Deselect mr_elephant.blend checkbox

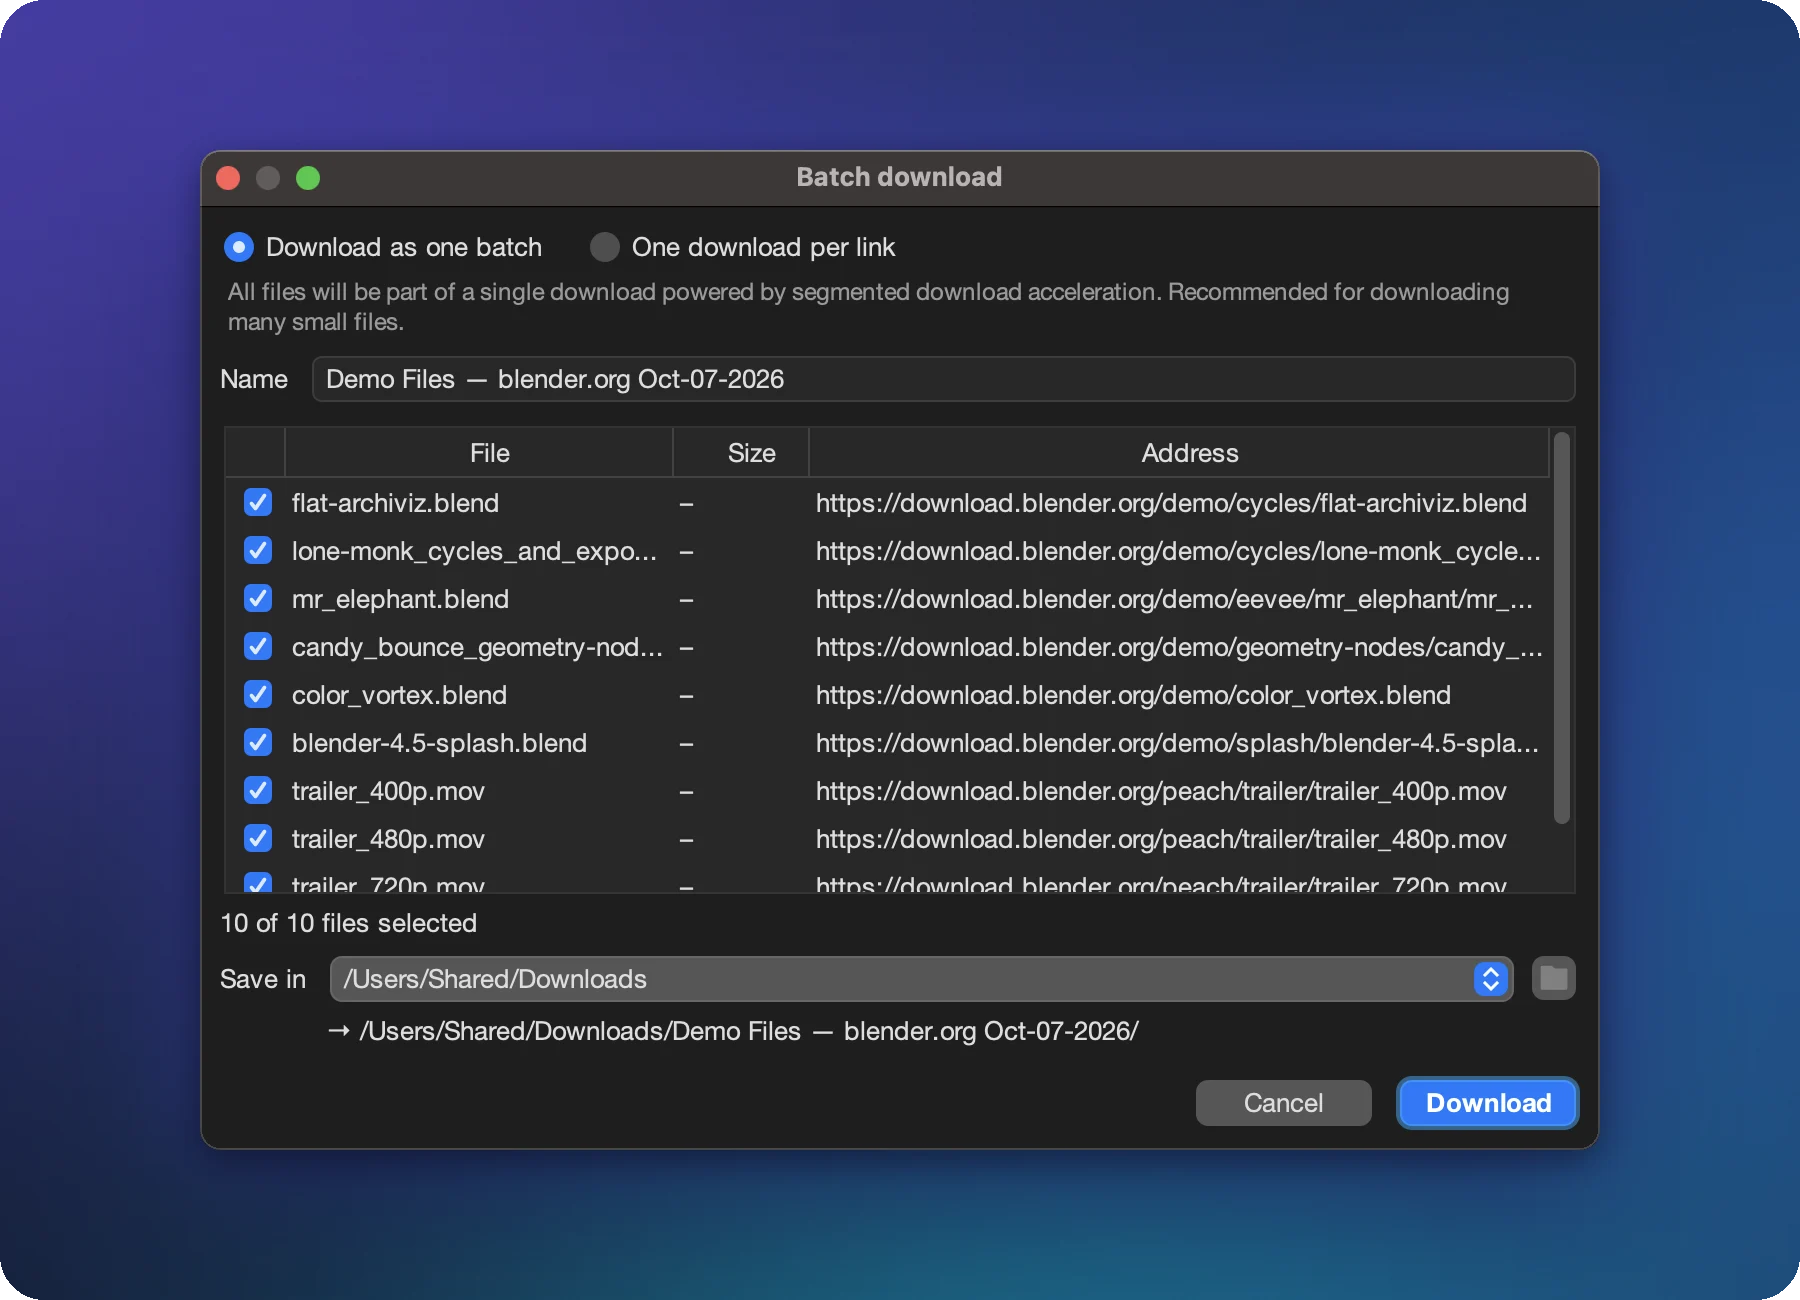pos(258,598)
